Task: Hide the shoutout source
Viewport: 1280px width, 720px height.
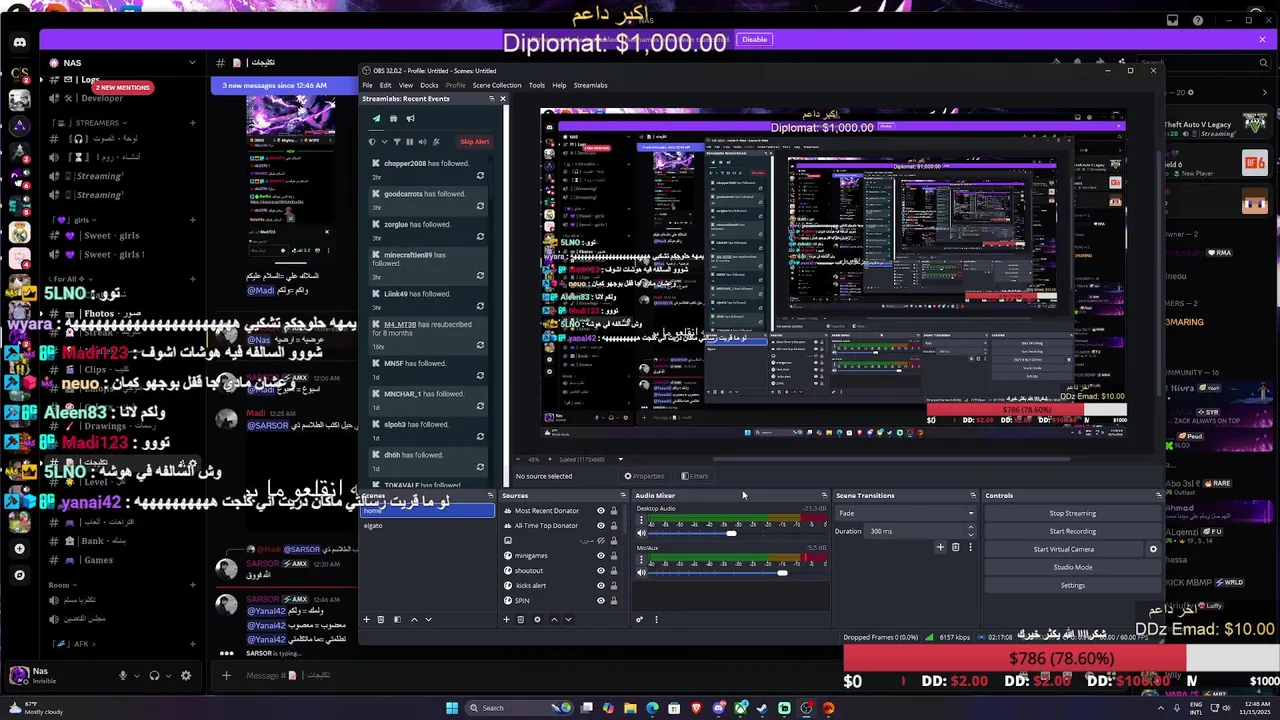Action: (x=601, y=571)
